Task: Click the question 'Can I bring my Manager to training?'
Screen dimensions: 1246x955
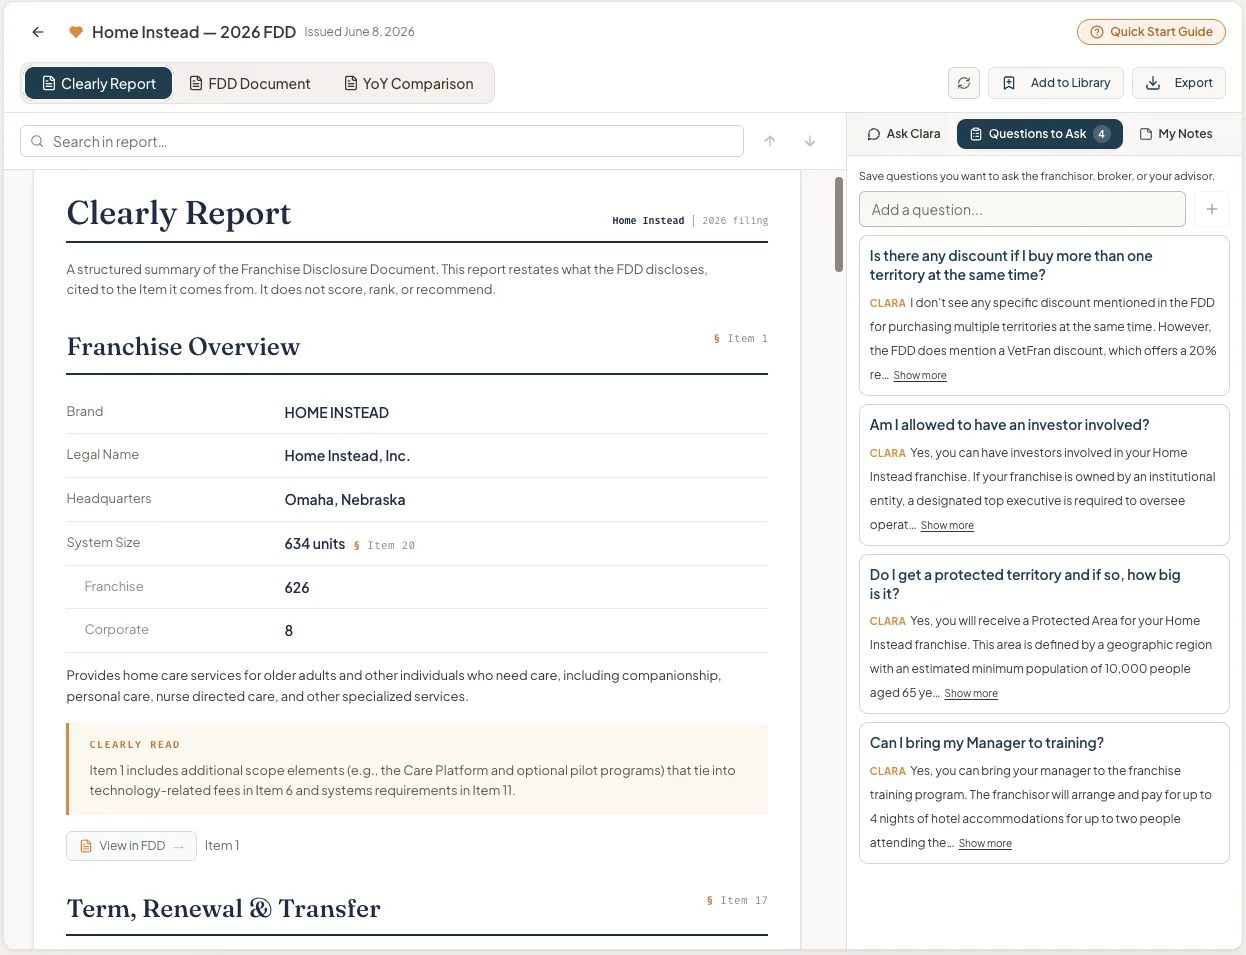Action: pyautogui.click(x=987, y=743)
